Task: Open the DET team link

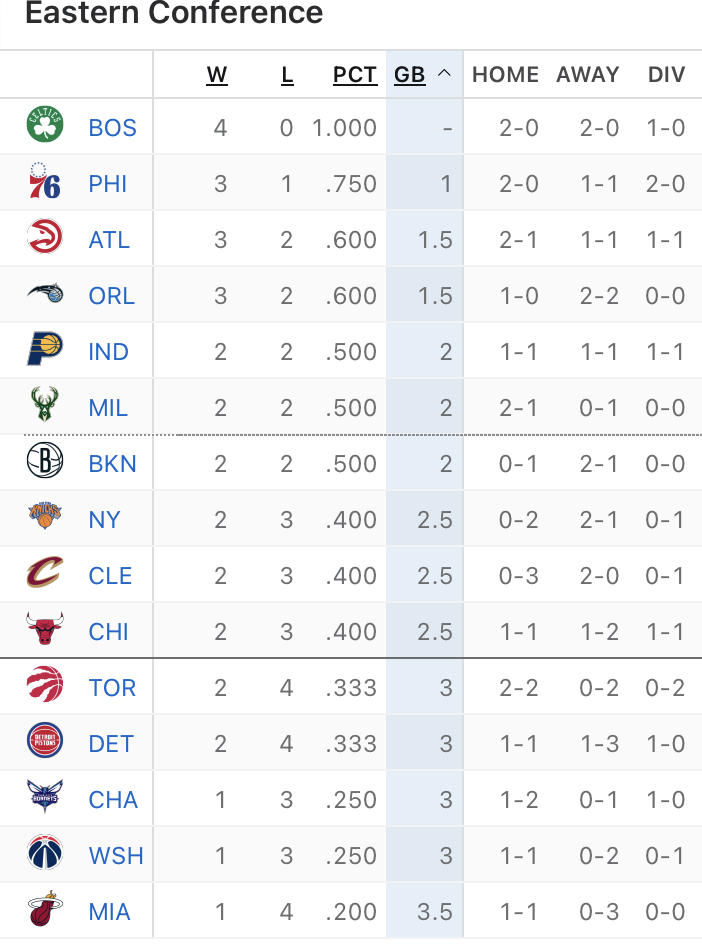Action: point(110,744)
